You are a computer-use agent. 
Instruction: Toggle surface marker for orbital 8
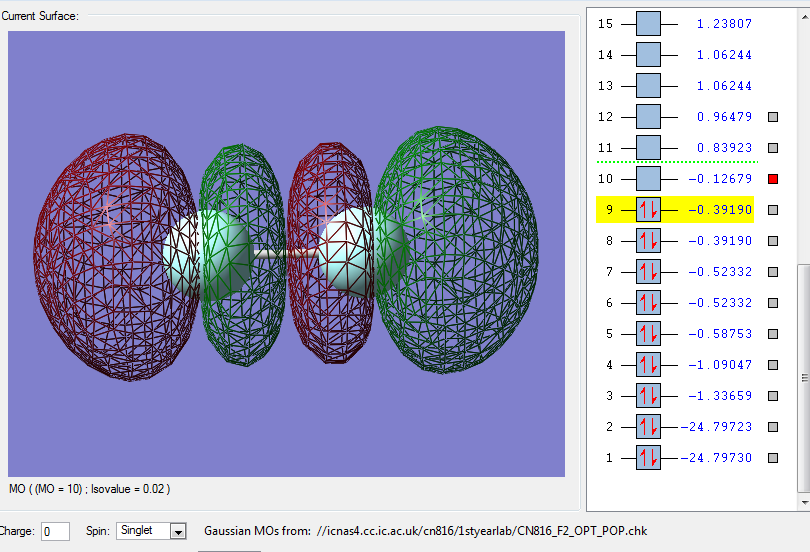coord(773,241)
